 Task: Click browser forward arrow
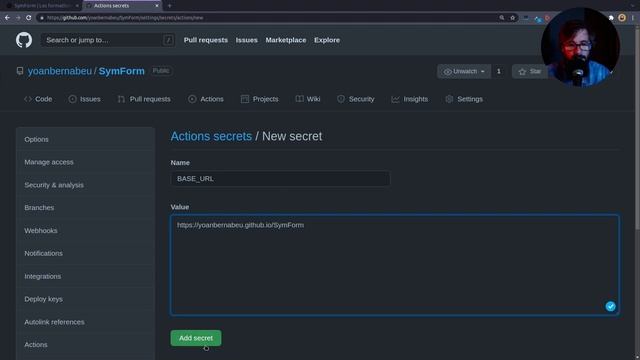click(18, 18)
